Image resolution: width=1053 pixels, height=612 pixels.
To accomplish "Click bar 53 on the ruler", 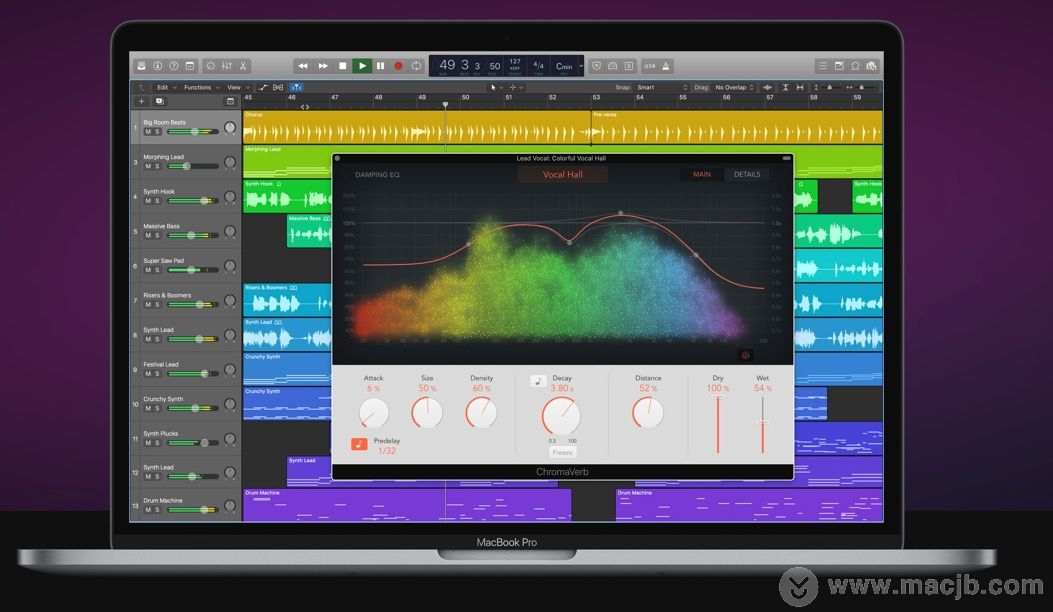I will tap(596, 97).
